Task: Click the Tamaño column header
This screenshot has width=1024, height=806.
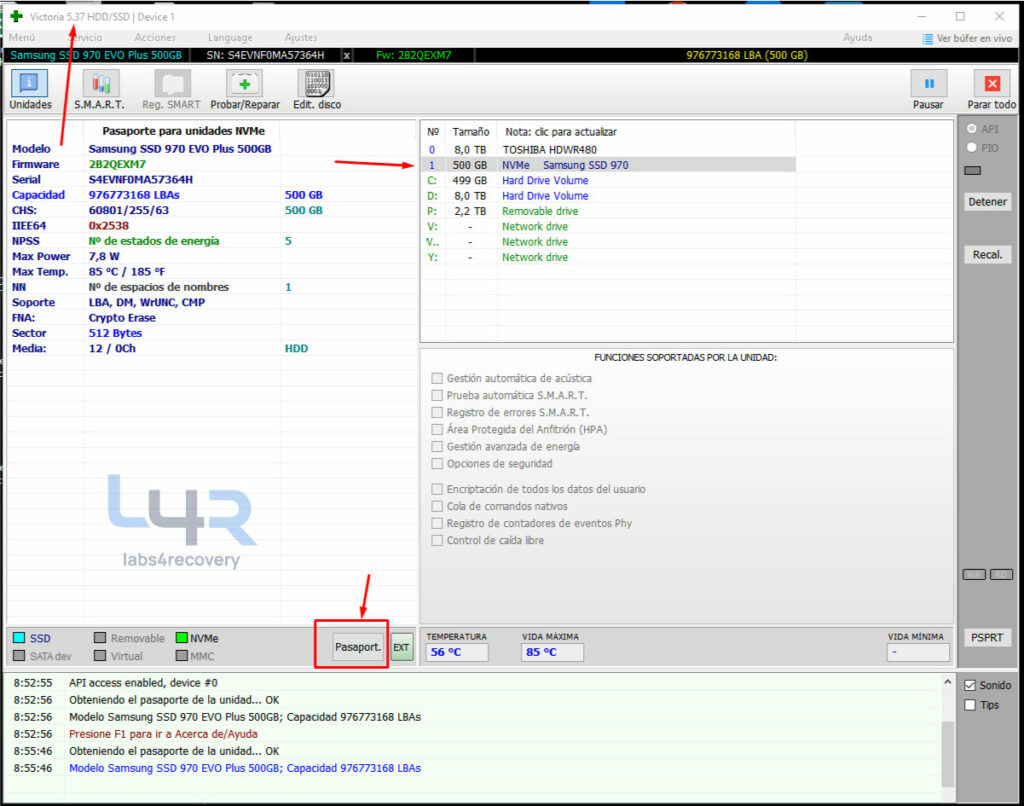Action: click(x=471, y=132)
